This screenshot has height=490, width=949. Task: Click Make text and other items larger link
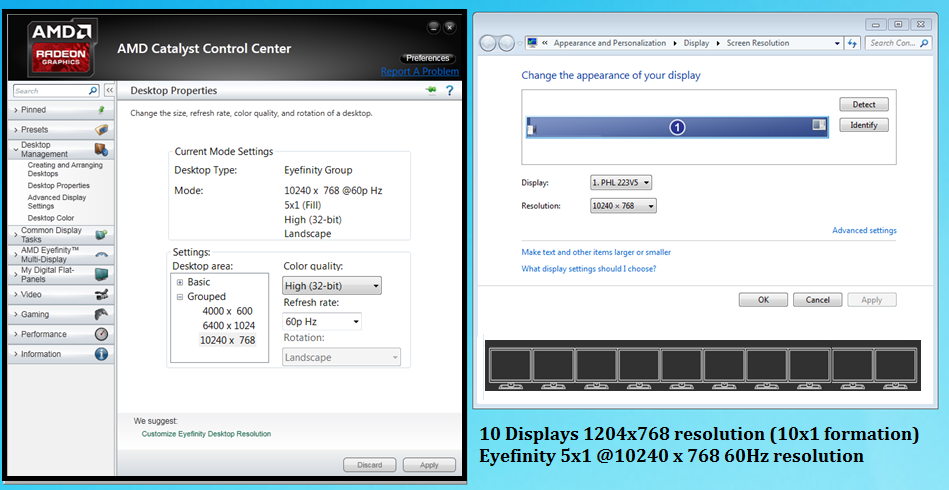pos(596,252)
